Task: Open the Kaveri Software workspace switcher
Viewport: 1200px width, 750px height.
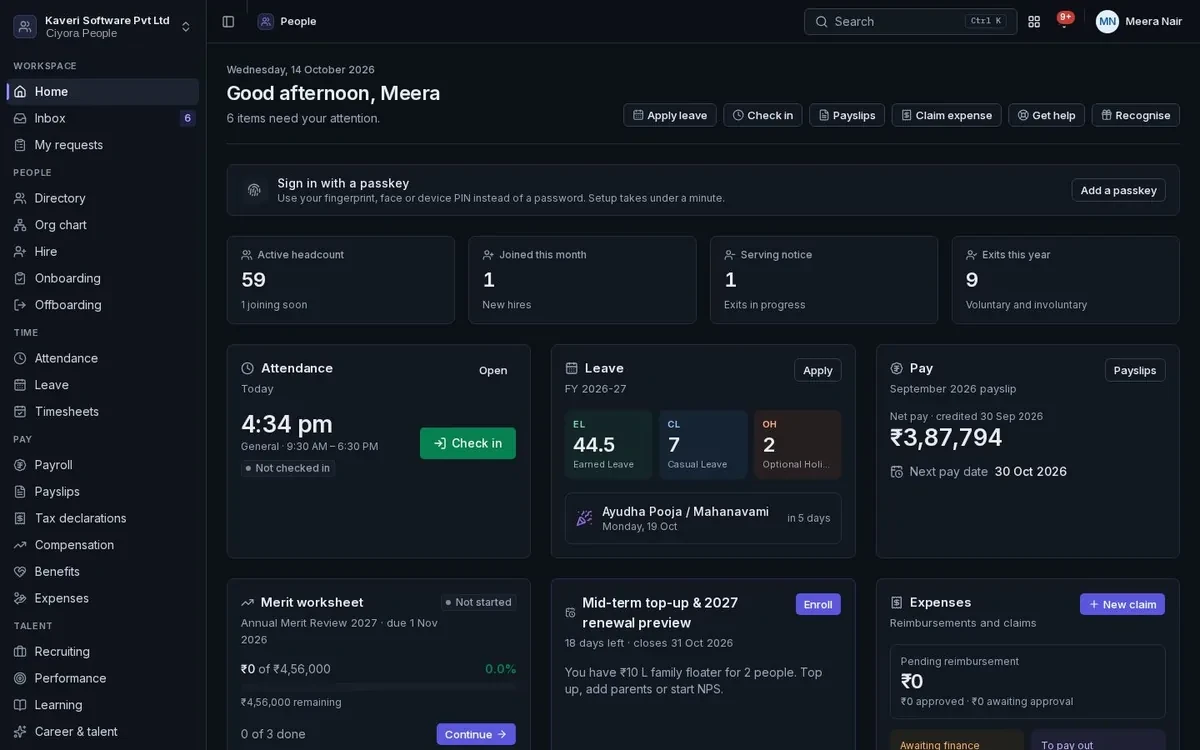Action: (x=103, y=26)
